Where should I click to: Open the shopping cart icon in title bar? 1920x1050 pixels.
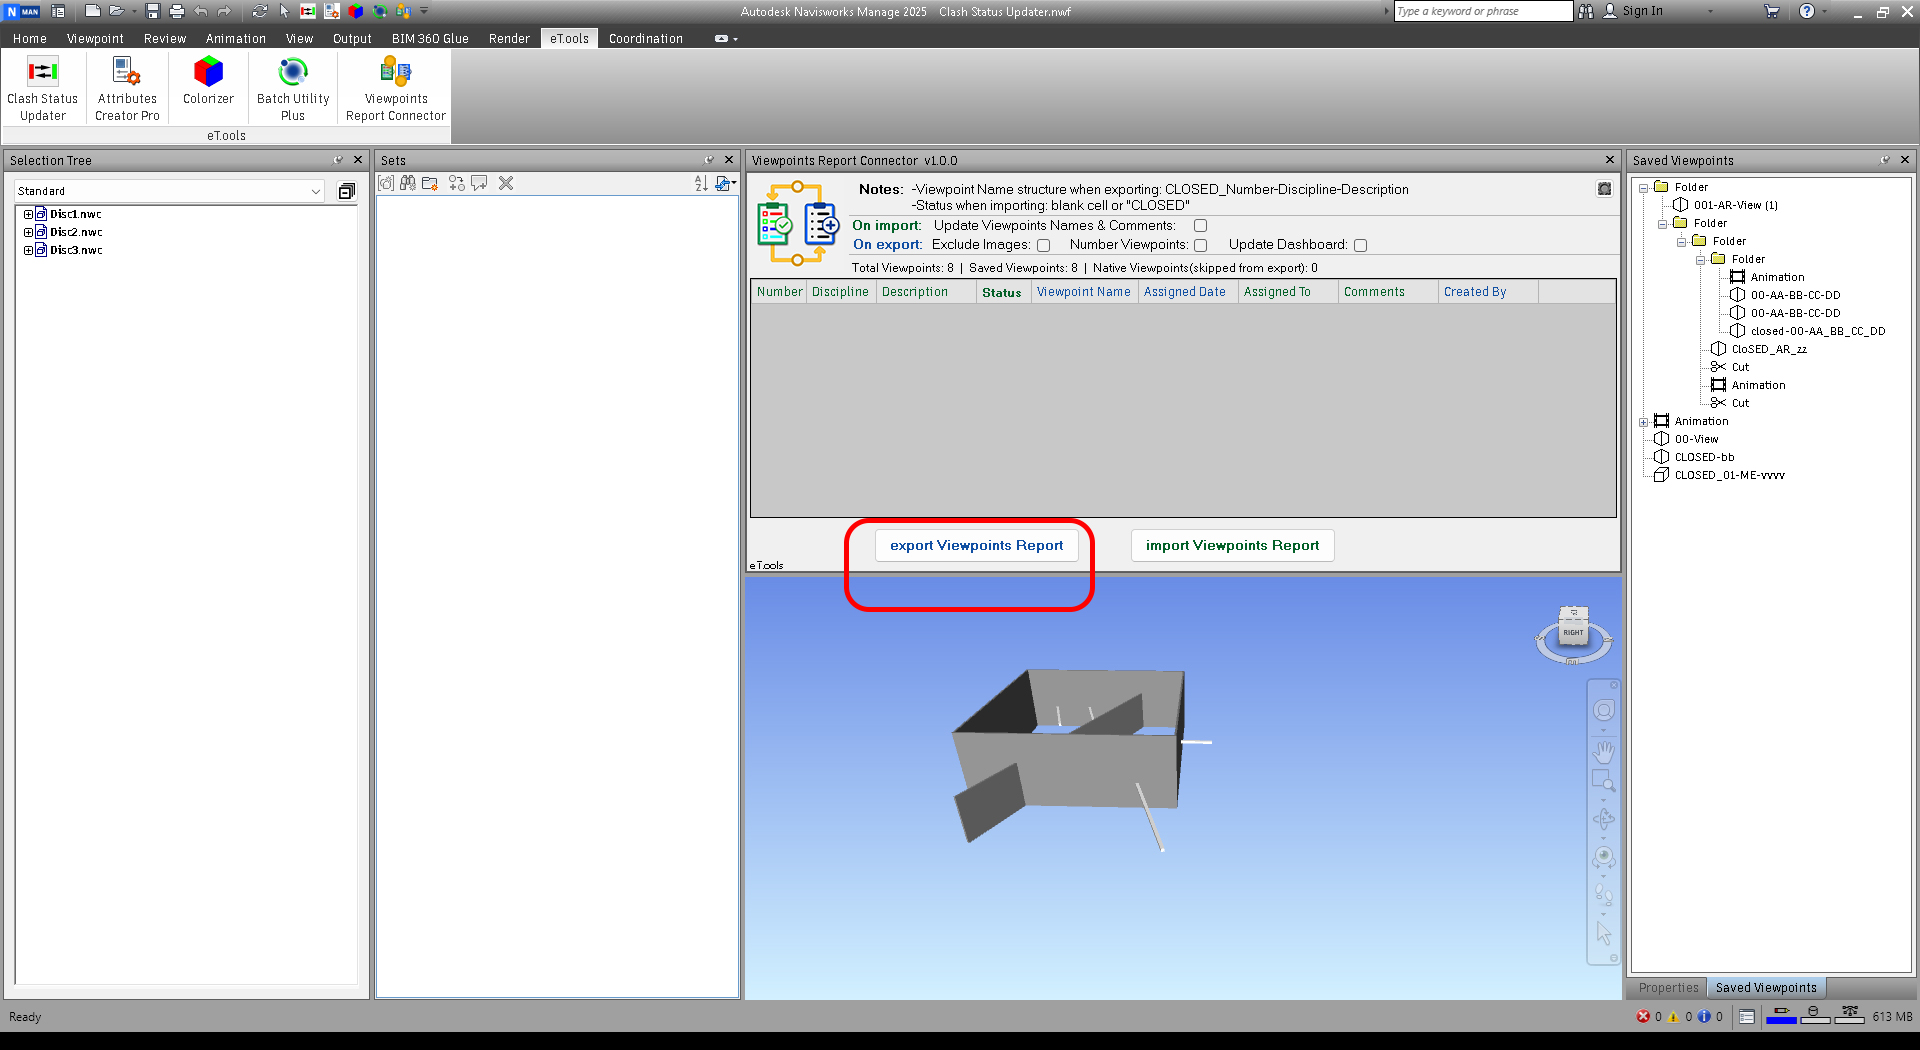(1772, 11)
